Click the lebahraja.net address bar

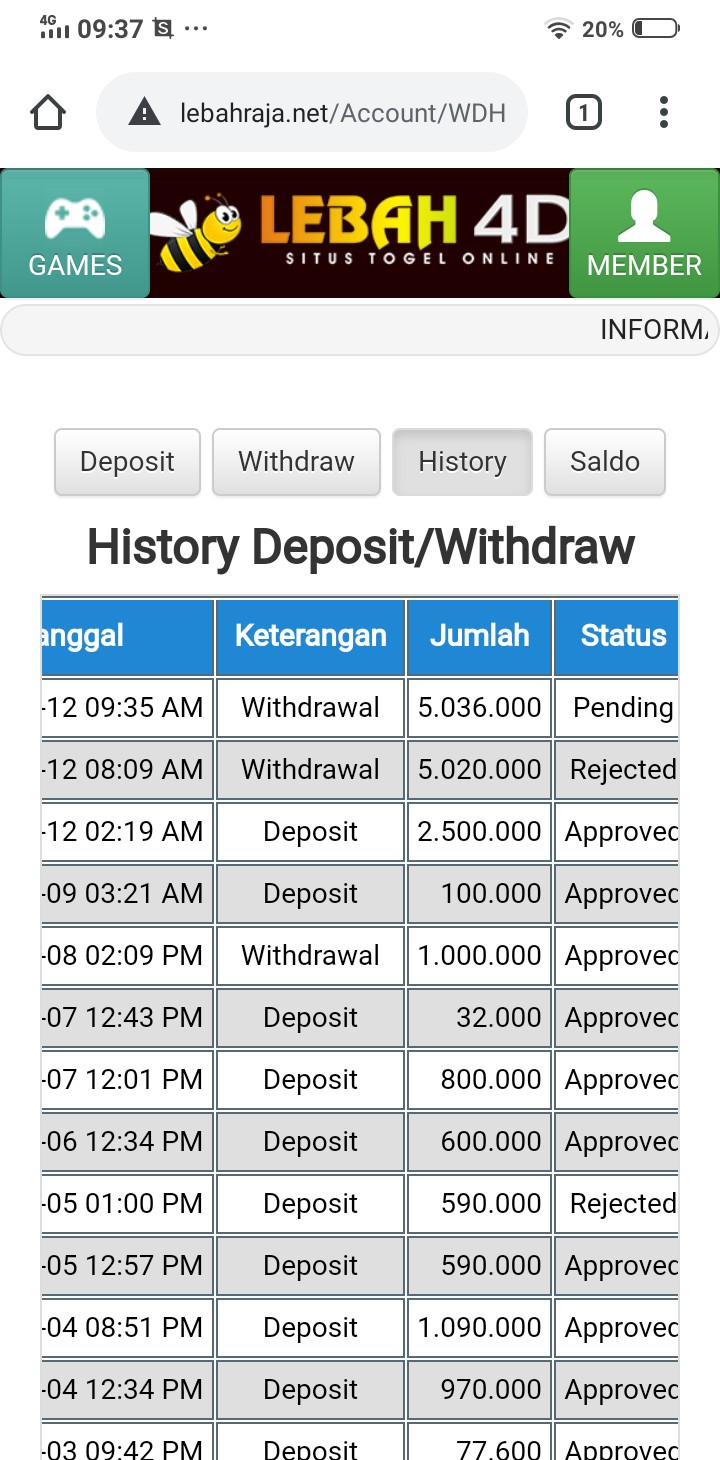click(x=342, y=113)
